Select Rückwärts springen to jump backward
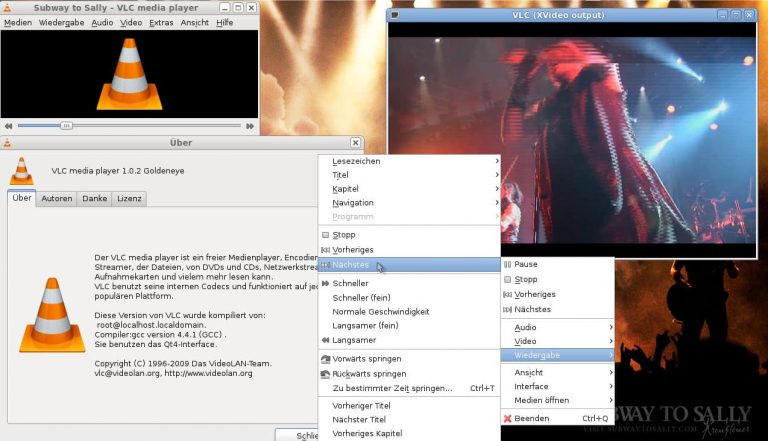The width and height of the screenshot is (768, 441). [368, 374]
